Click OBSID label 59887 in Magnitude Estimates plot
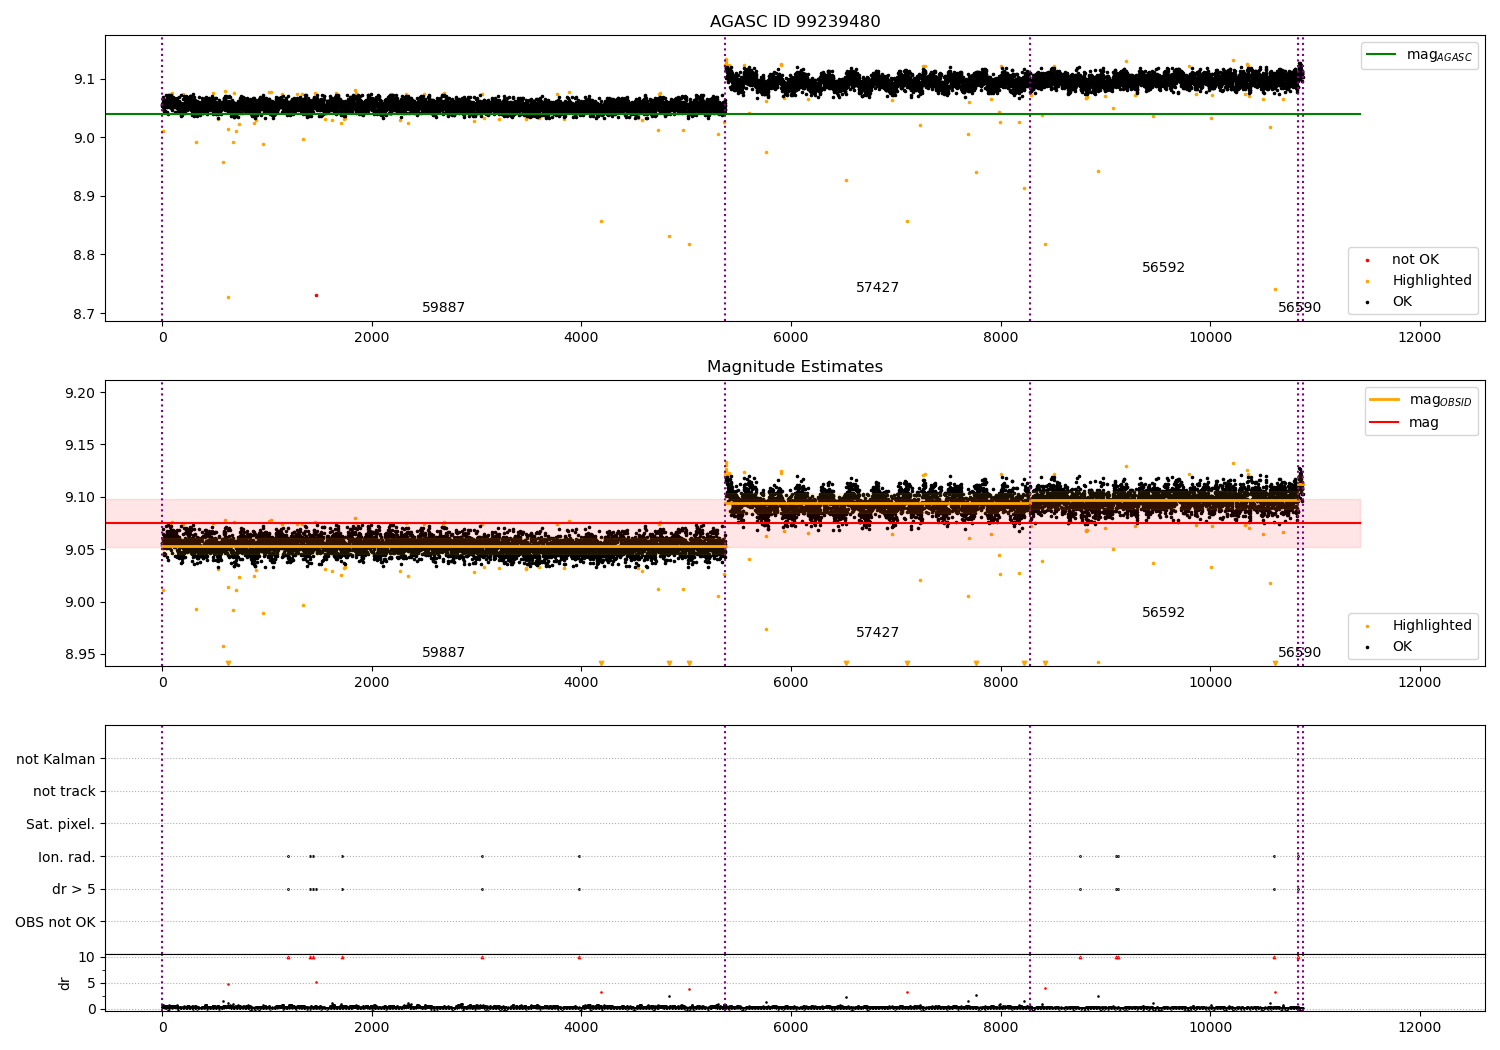Screen dimensions: 1500x1050 pos(443,653)
